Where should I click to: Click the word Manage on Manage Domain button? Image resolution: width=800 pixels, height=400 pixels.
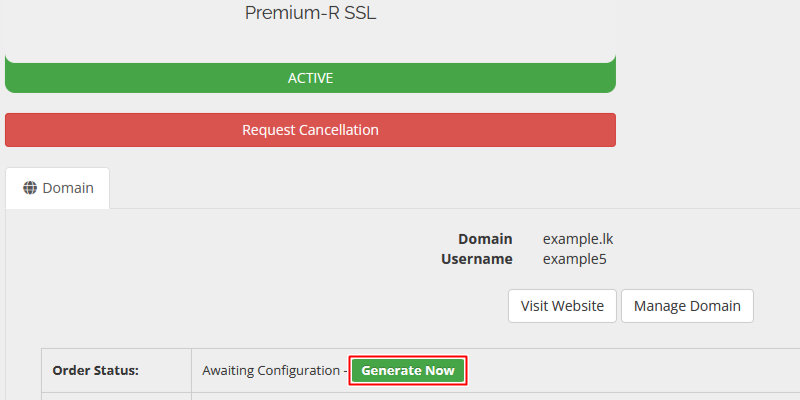tap(659, 306)
